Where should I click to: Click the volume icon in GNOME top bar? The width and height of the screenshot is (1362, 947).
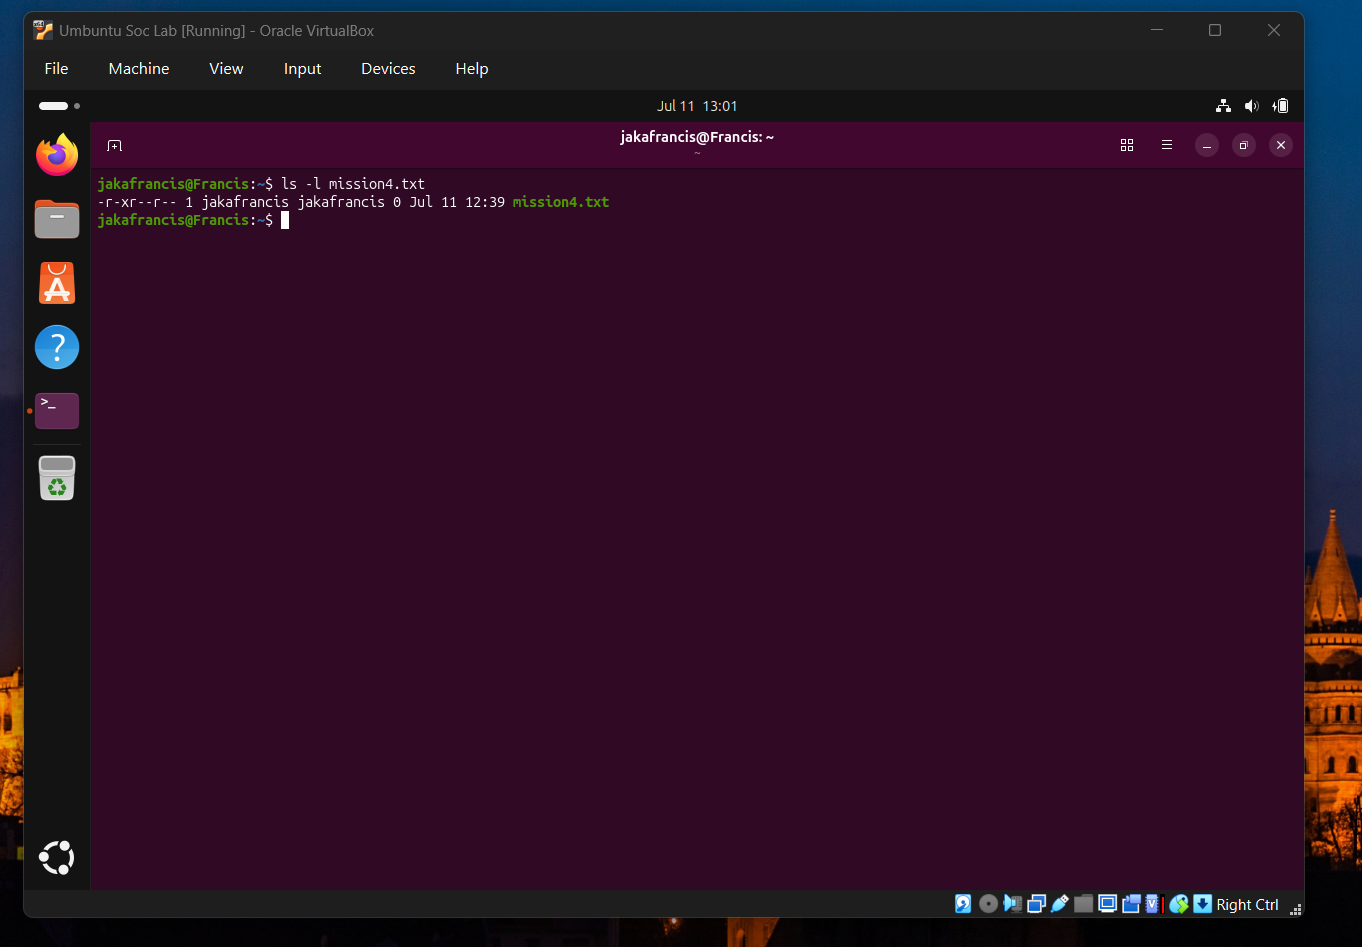pos(1251,106)
